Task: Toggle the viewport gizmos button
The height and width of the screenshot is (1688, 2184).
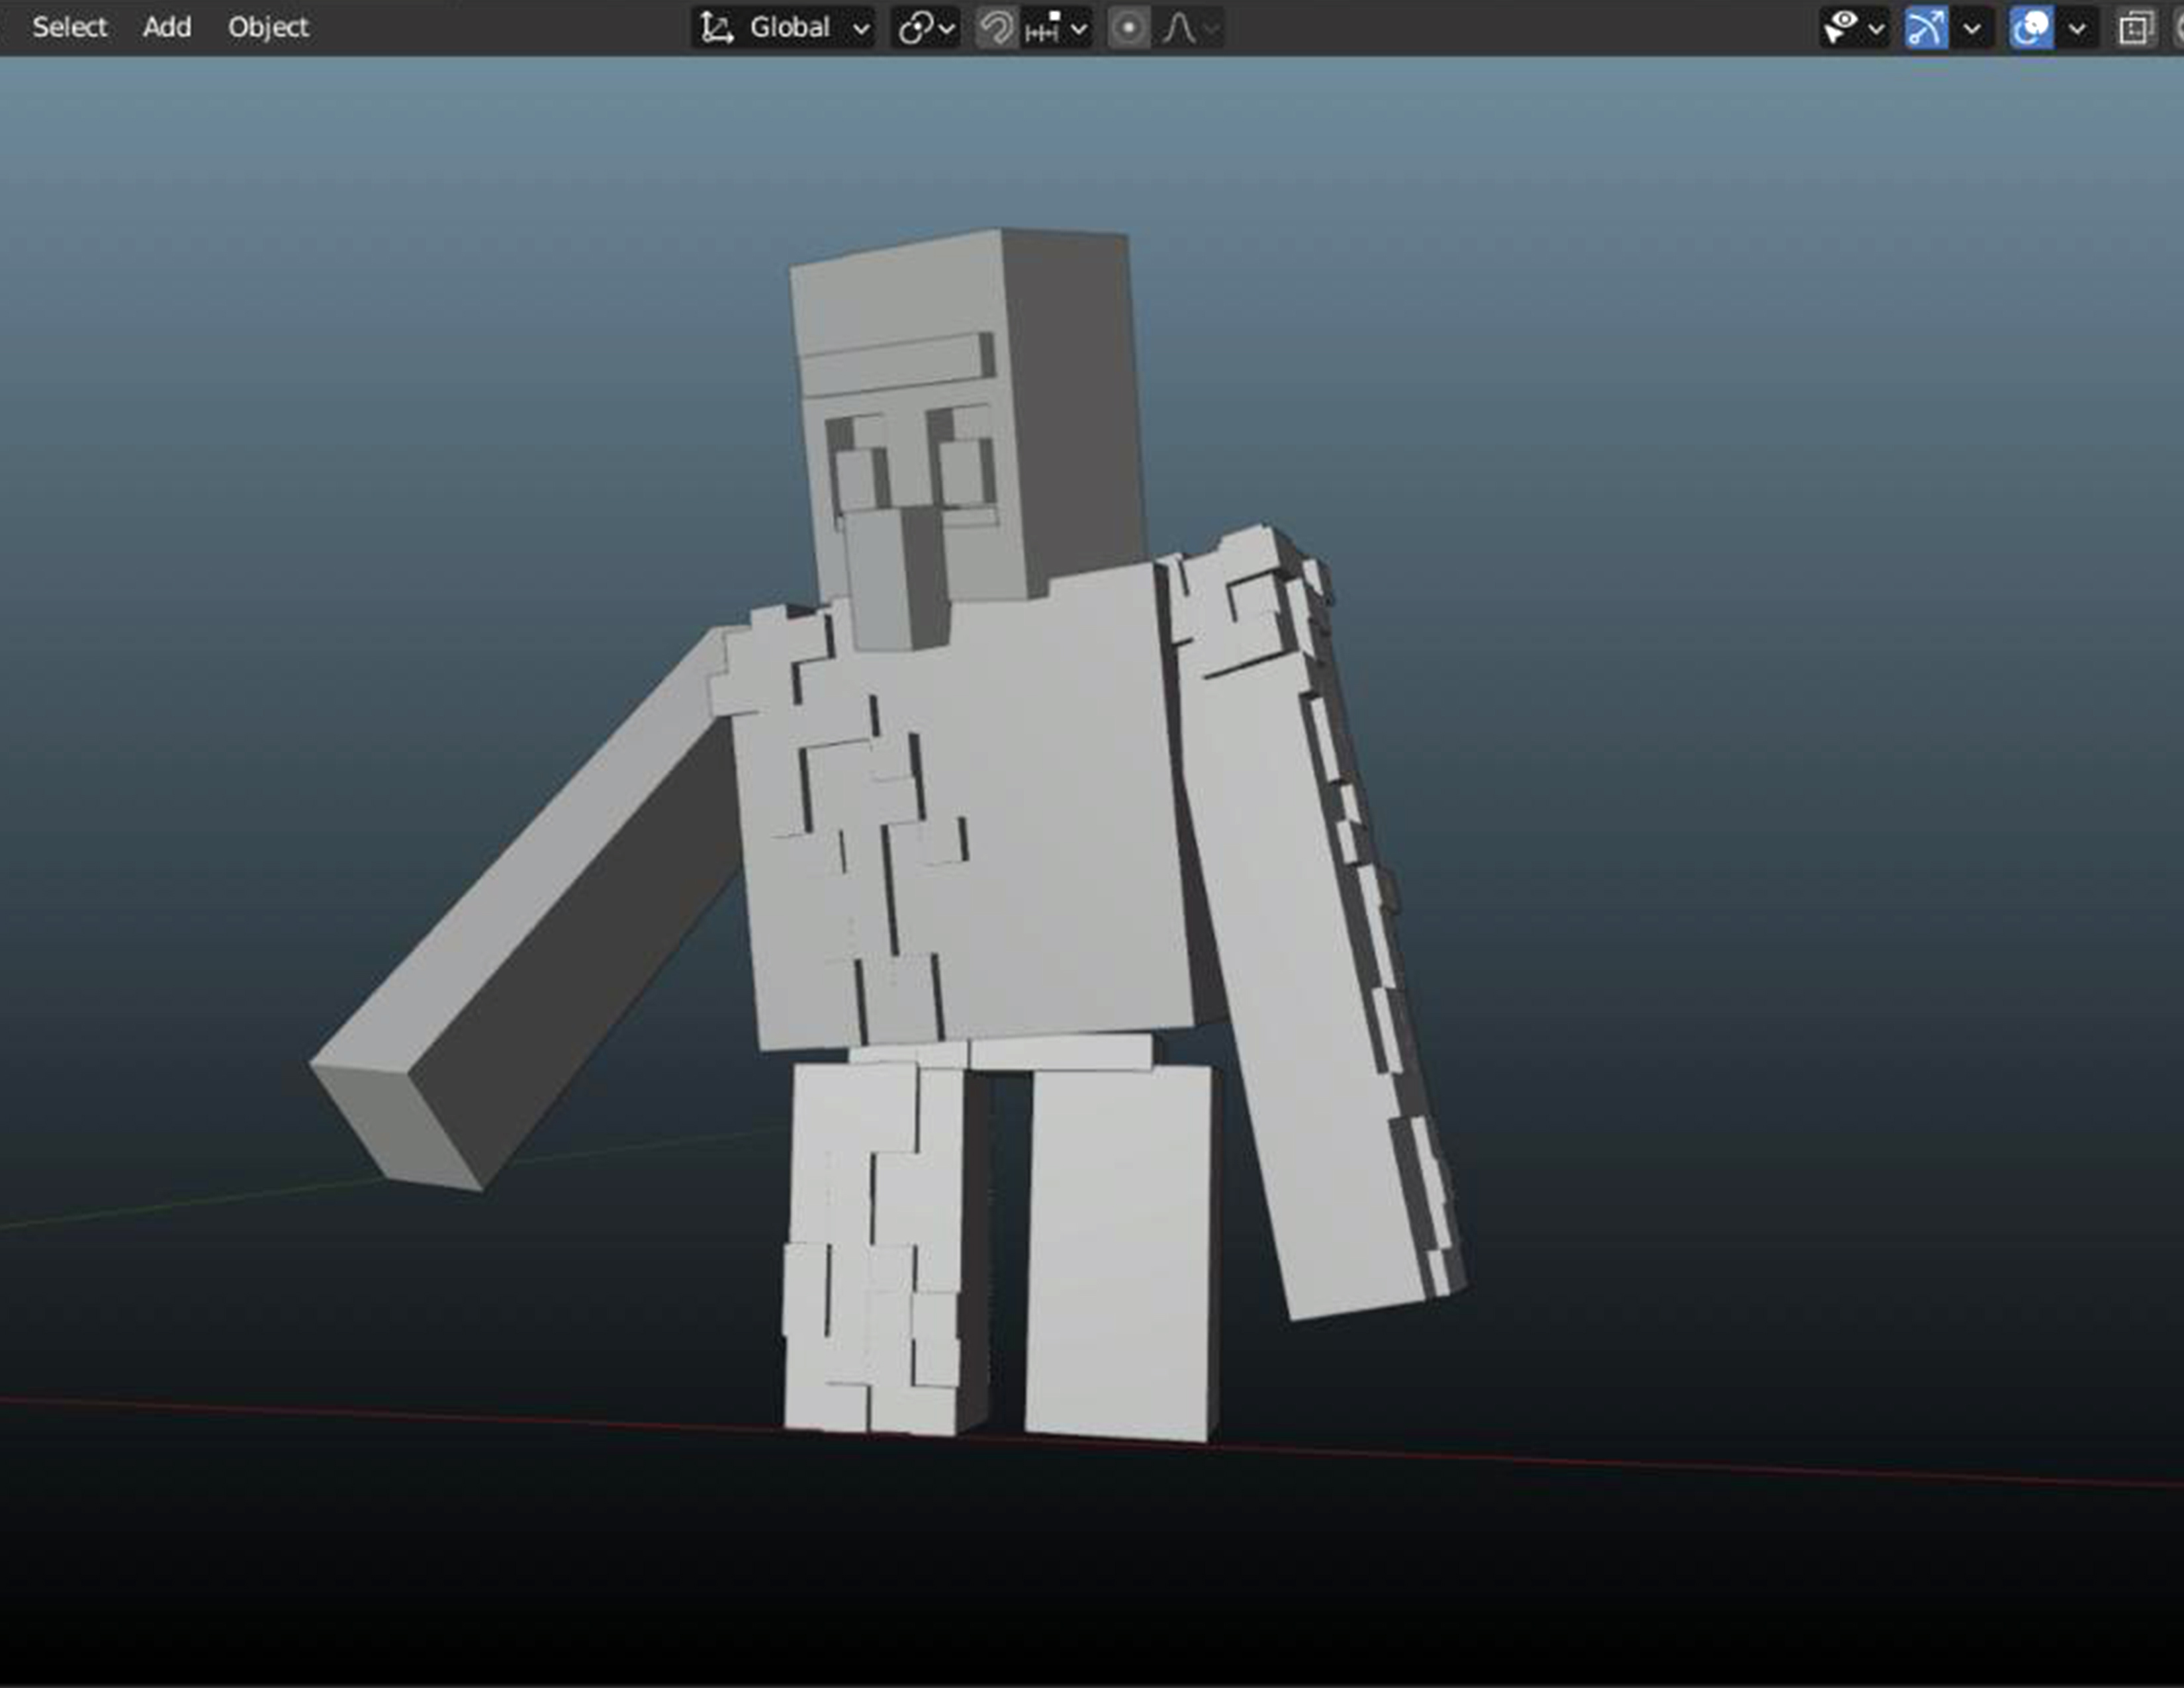Action: (x=1926, y=28)
